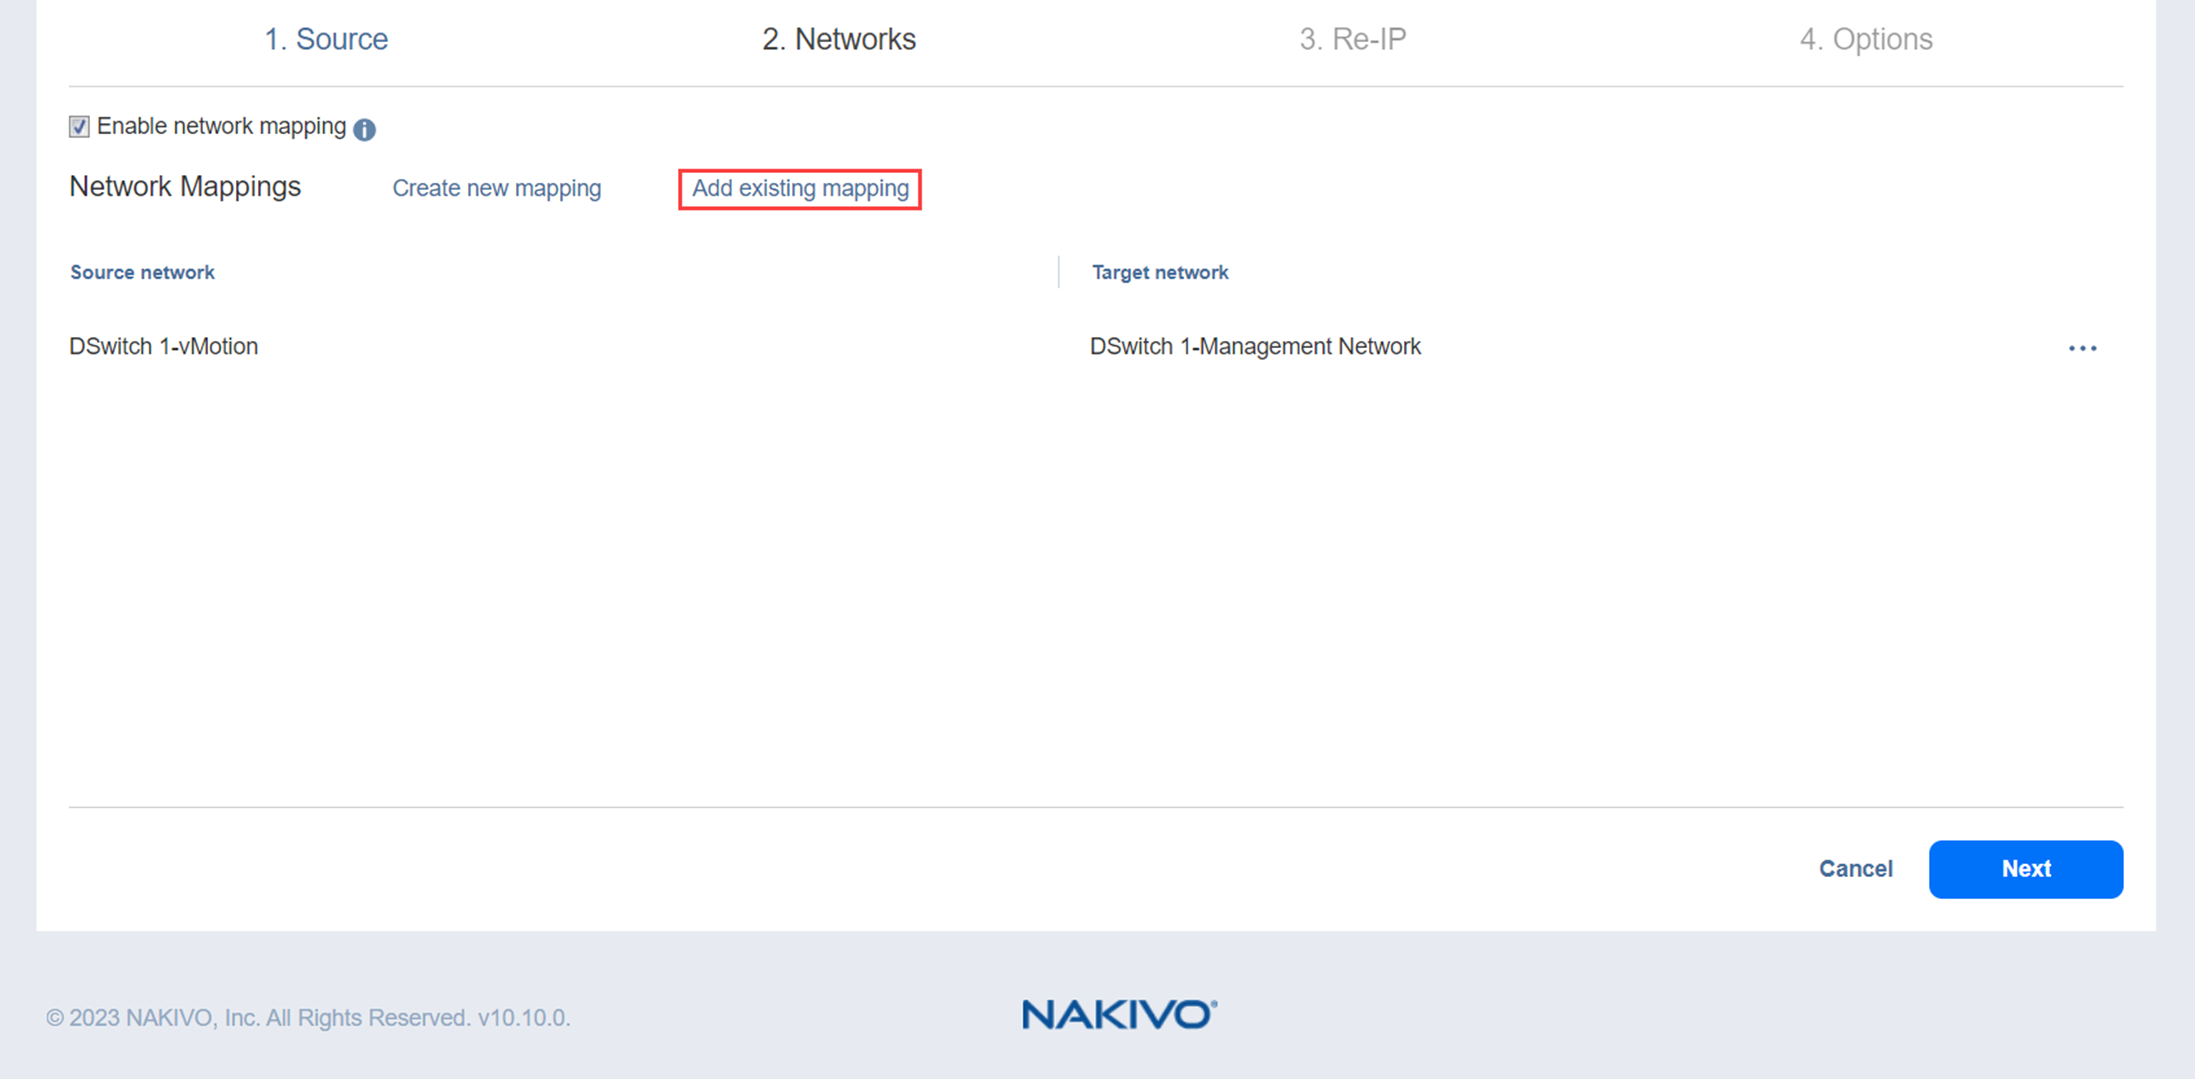
Task: Click the info icon beside Enable network mapping
Action: pos(364,129)
